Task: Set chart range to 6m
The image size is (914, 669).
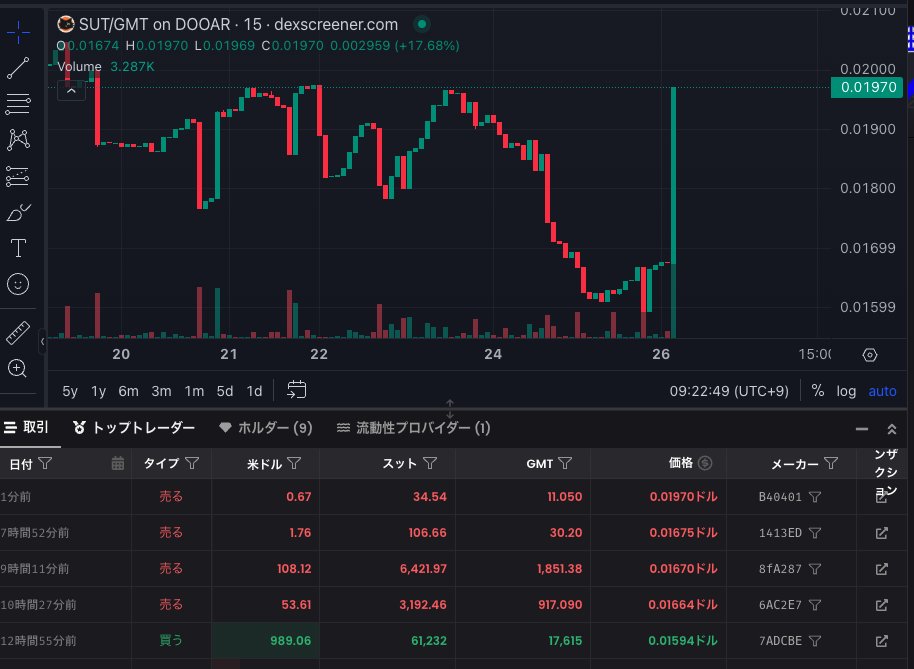Action: click(129, 391)
